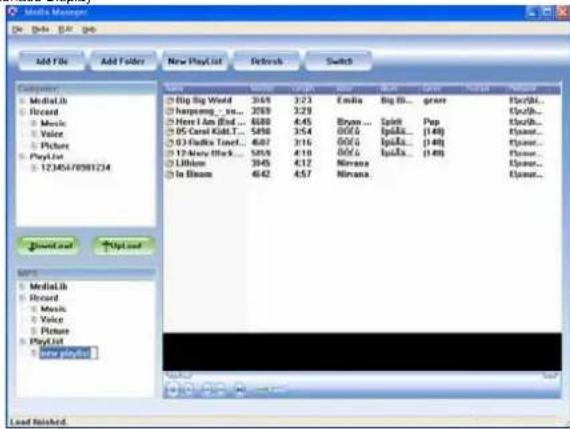Screen dimensions: 570x429
Task: Click the green DownLoad button
Action: click(48, 246)
